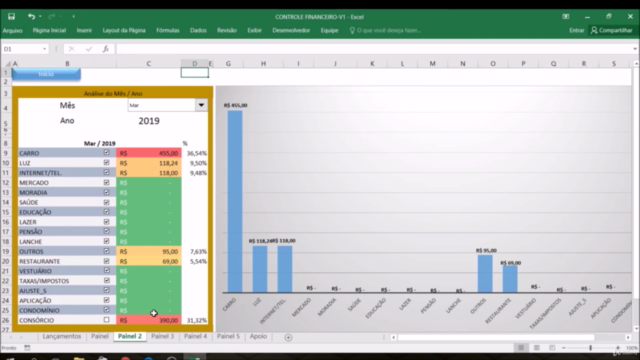
Task: Click the horizontal scrollbar right arrow
Action: 628,337
